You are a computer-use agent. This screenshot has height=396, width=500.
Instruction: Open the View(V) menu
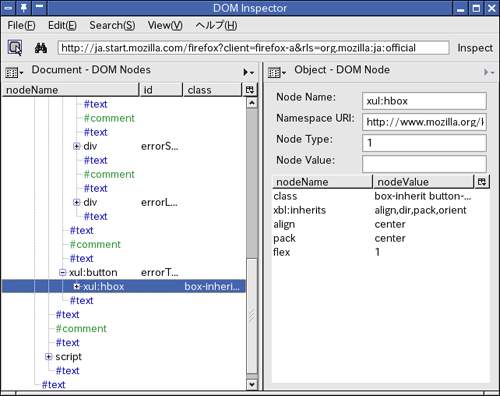[165, 25]
